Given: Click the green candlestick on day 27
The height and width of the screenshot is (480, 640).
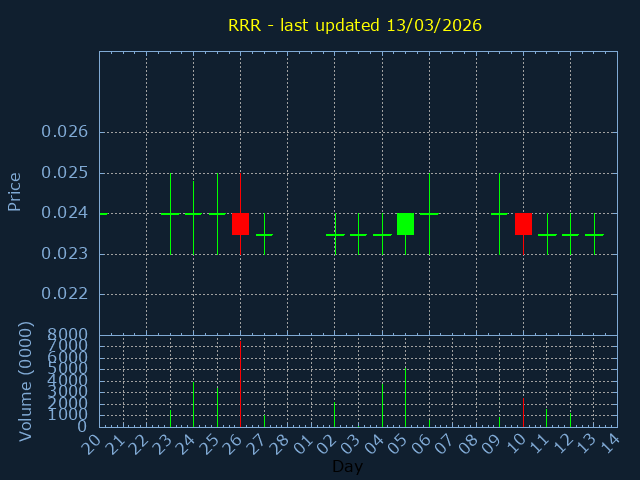Looking at the screenshot, I should pos(264,235).
